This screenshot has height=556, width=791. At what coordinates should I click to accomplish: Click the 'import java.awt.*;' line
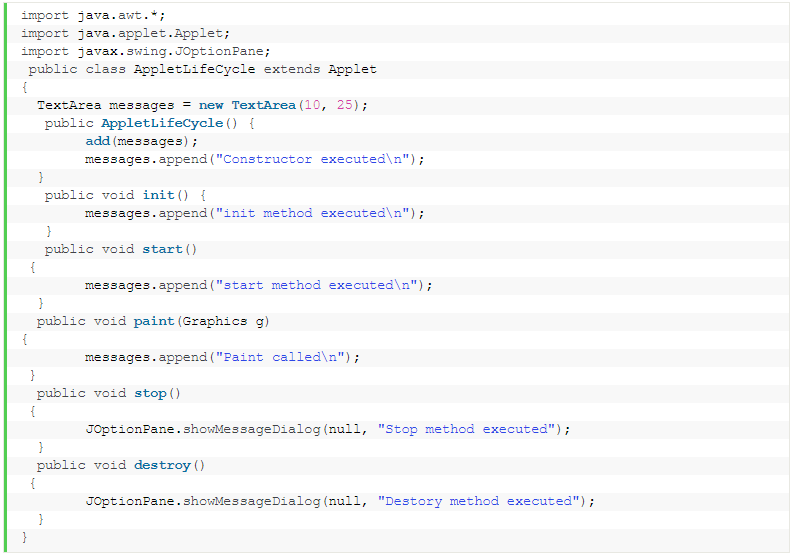(x=93, y=16)
